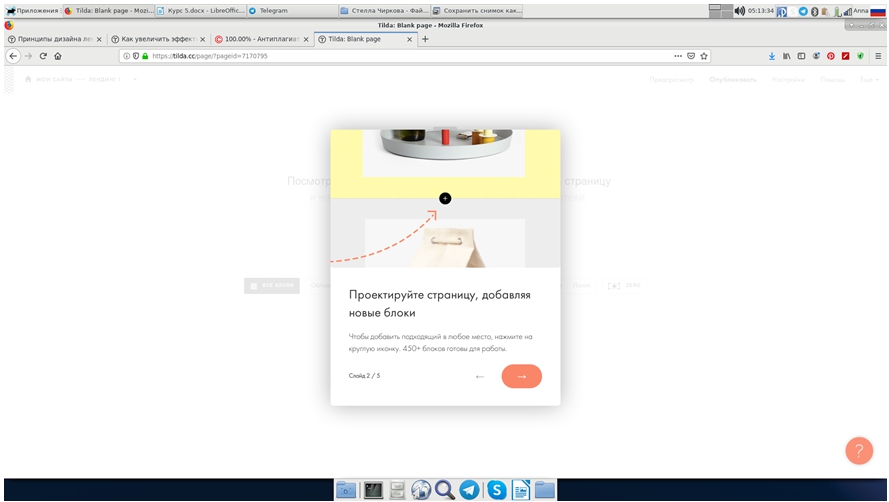Open the Firefox hamburger menu
This screenshot has height=502, width=889.
[x=877, y=56]
